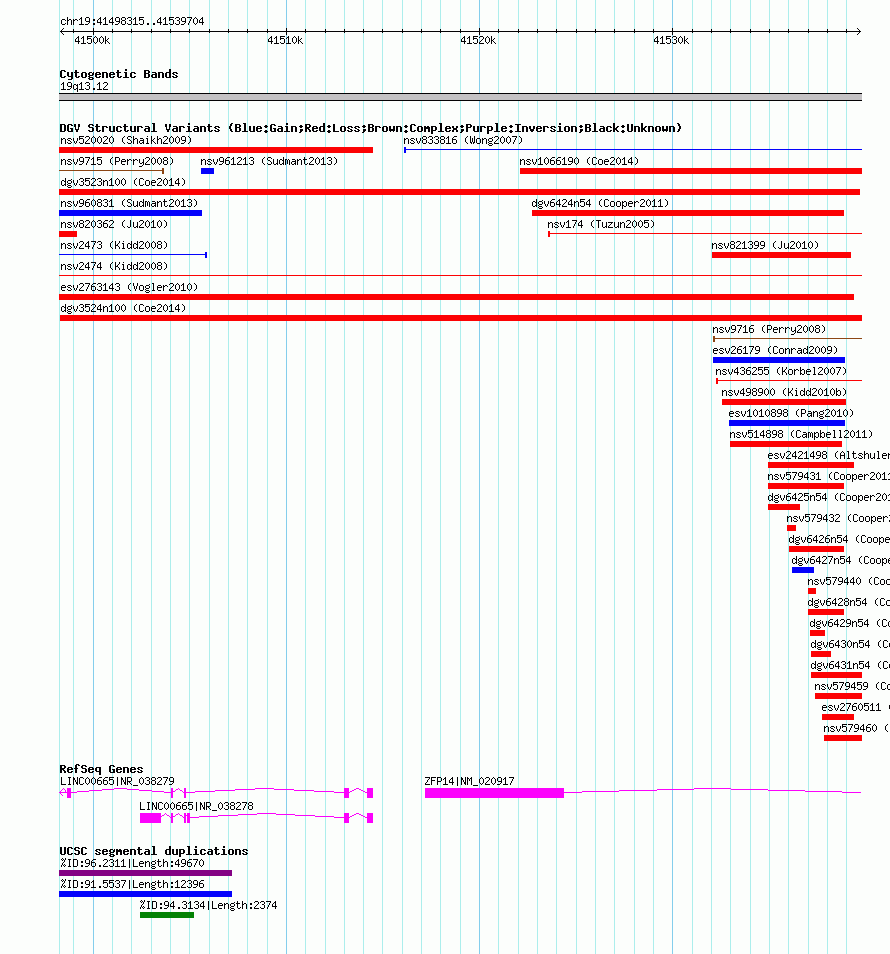Screen dimensions: 890x954
Task: Click the 19q13.12 cytogenetic band bar
Action: 461,97
